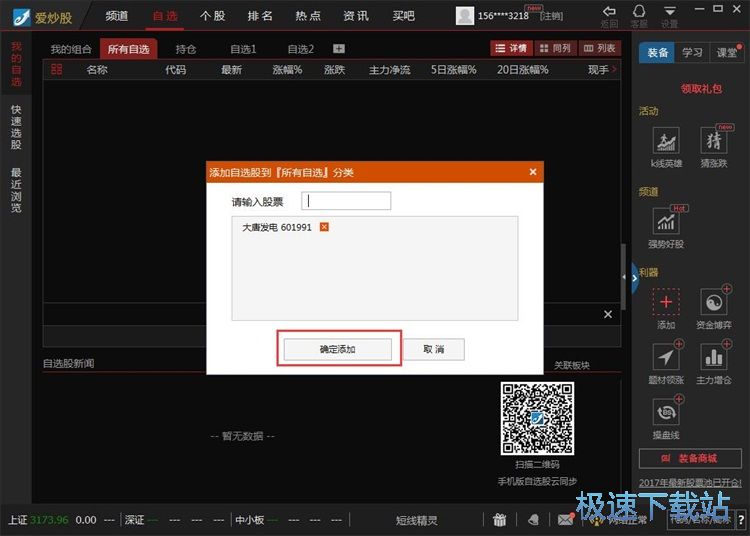Viewport: 750px width, 536px height.
Task: Open the mail envelope icon in status bar
Action: click(565, 519)
